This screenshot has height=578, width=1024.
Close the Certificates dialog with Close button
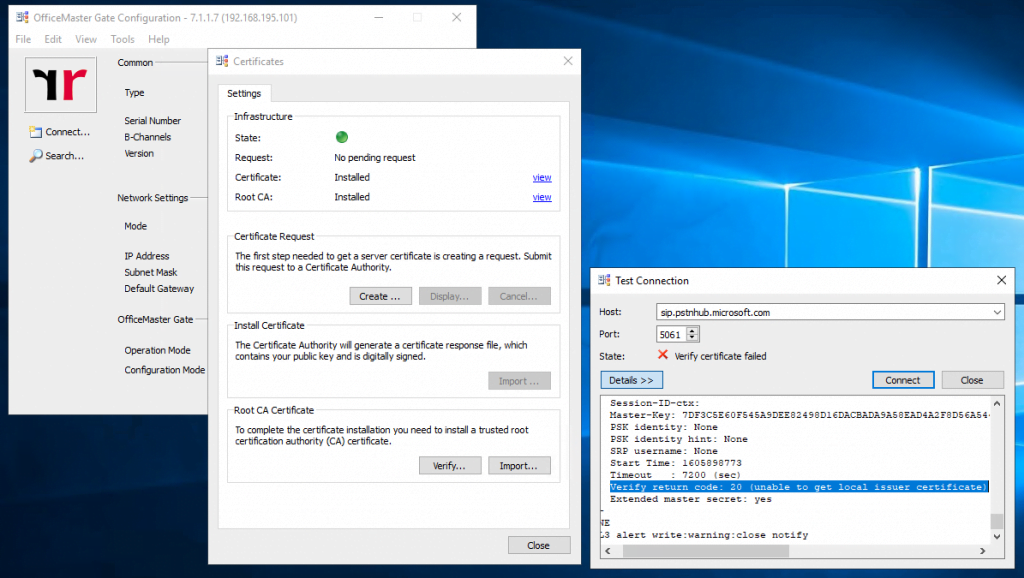point(539,545)
